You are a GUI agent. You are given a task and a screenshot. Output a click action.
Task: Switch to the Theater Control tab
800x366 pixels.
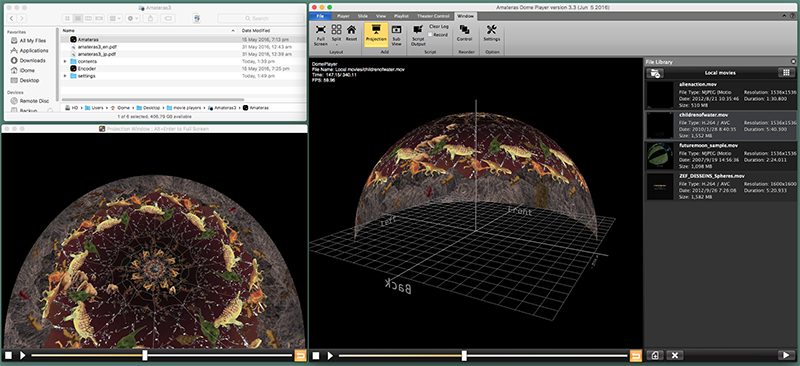click(433, 16)
